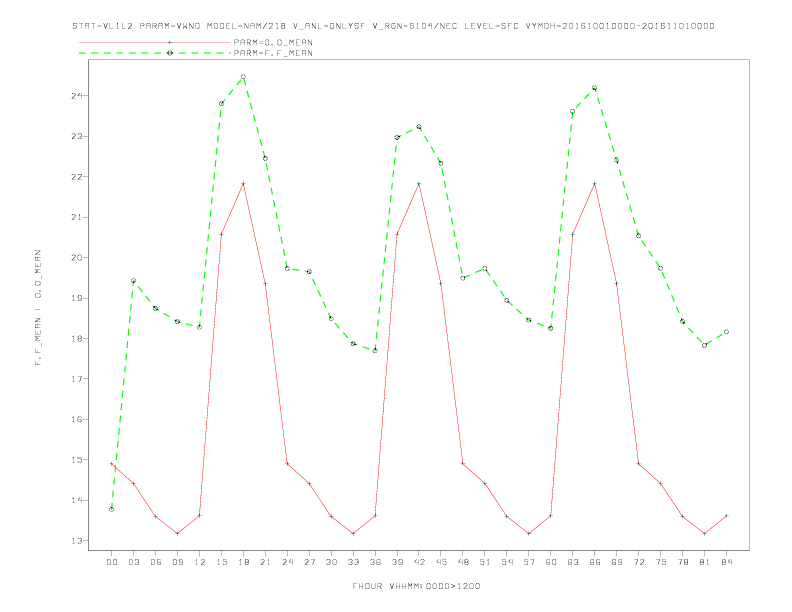The image size is (792, 612).
Task: Click y-axis tick label 24
Action: pos(77,95)
